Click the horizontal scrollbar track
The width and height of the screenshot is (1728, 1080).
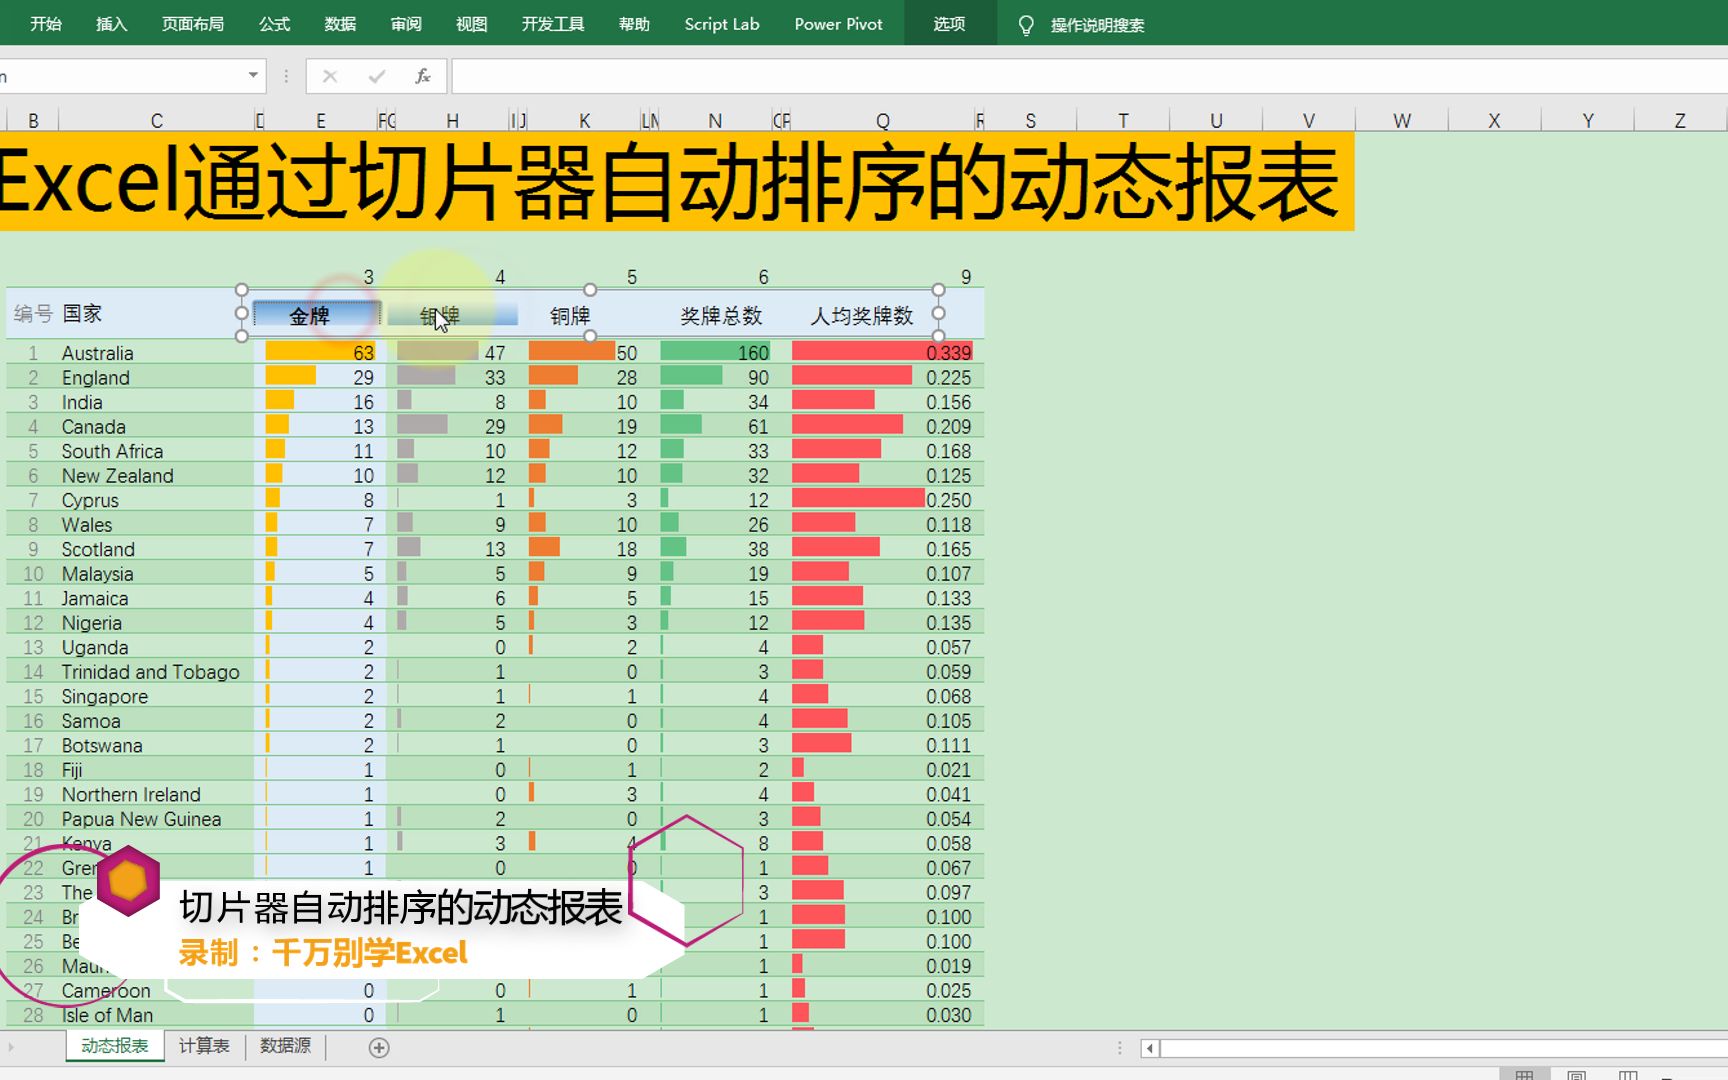click(x=1444, y=1048)
